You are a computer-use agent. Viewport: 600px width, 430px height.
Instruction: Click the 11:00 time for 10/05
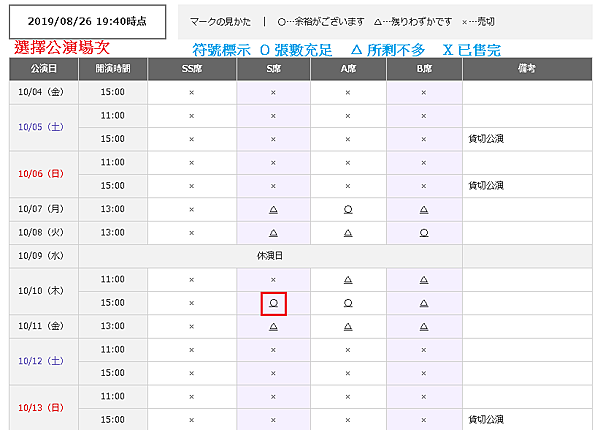pos(112,116)
